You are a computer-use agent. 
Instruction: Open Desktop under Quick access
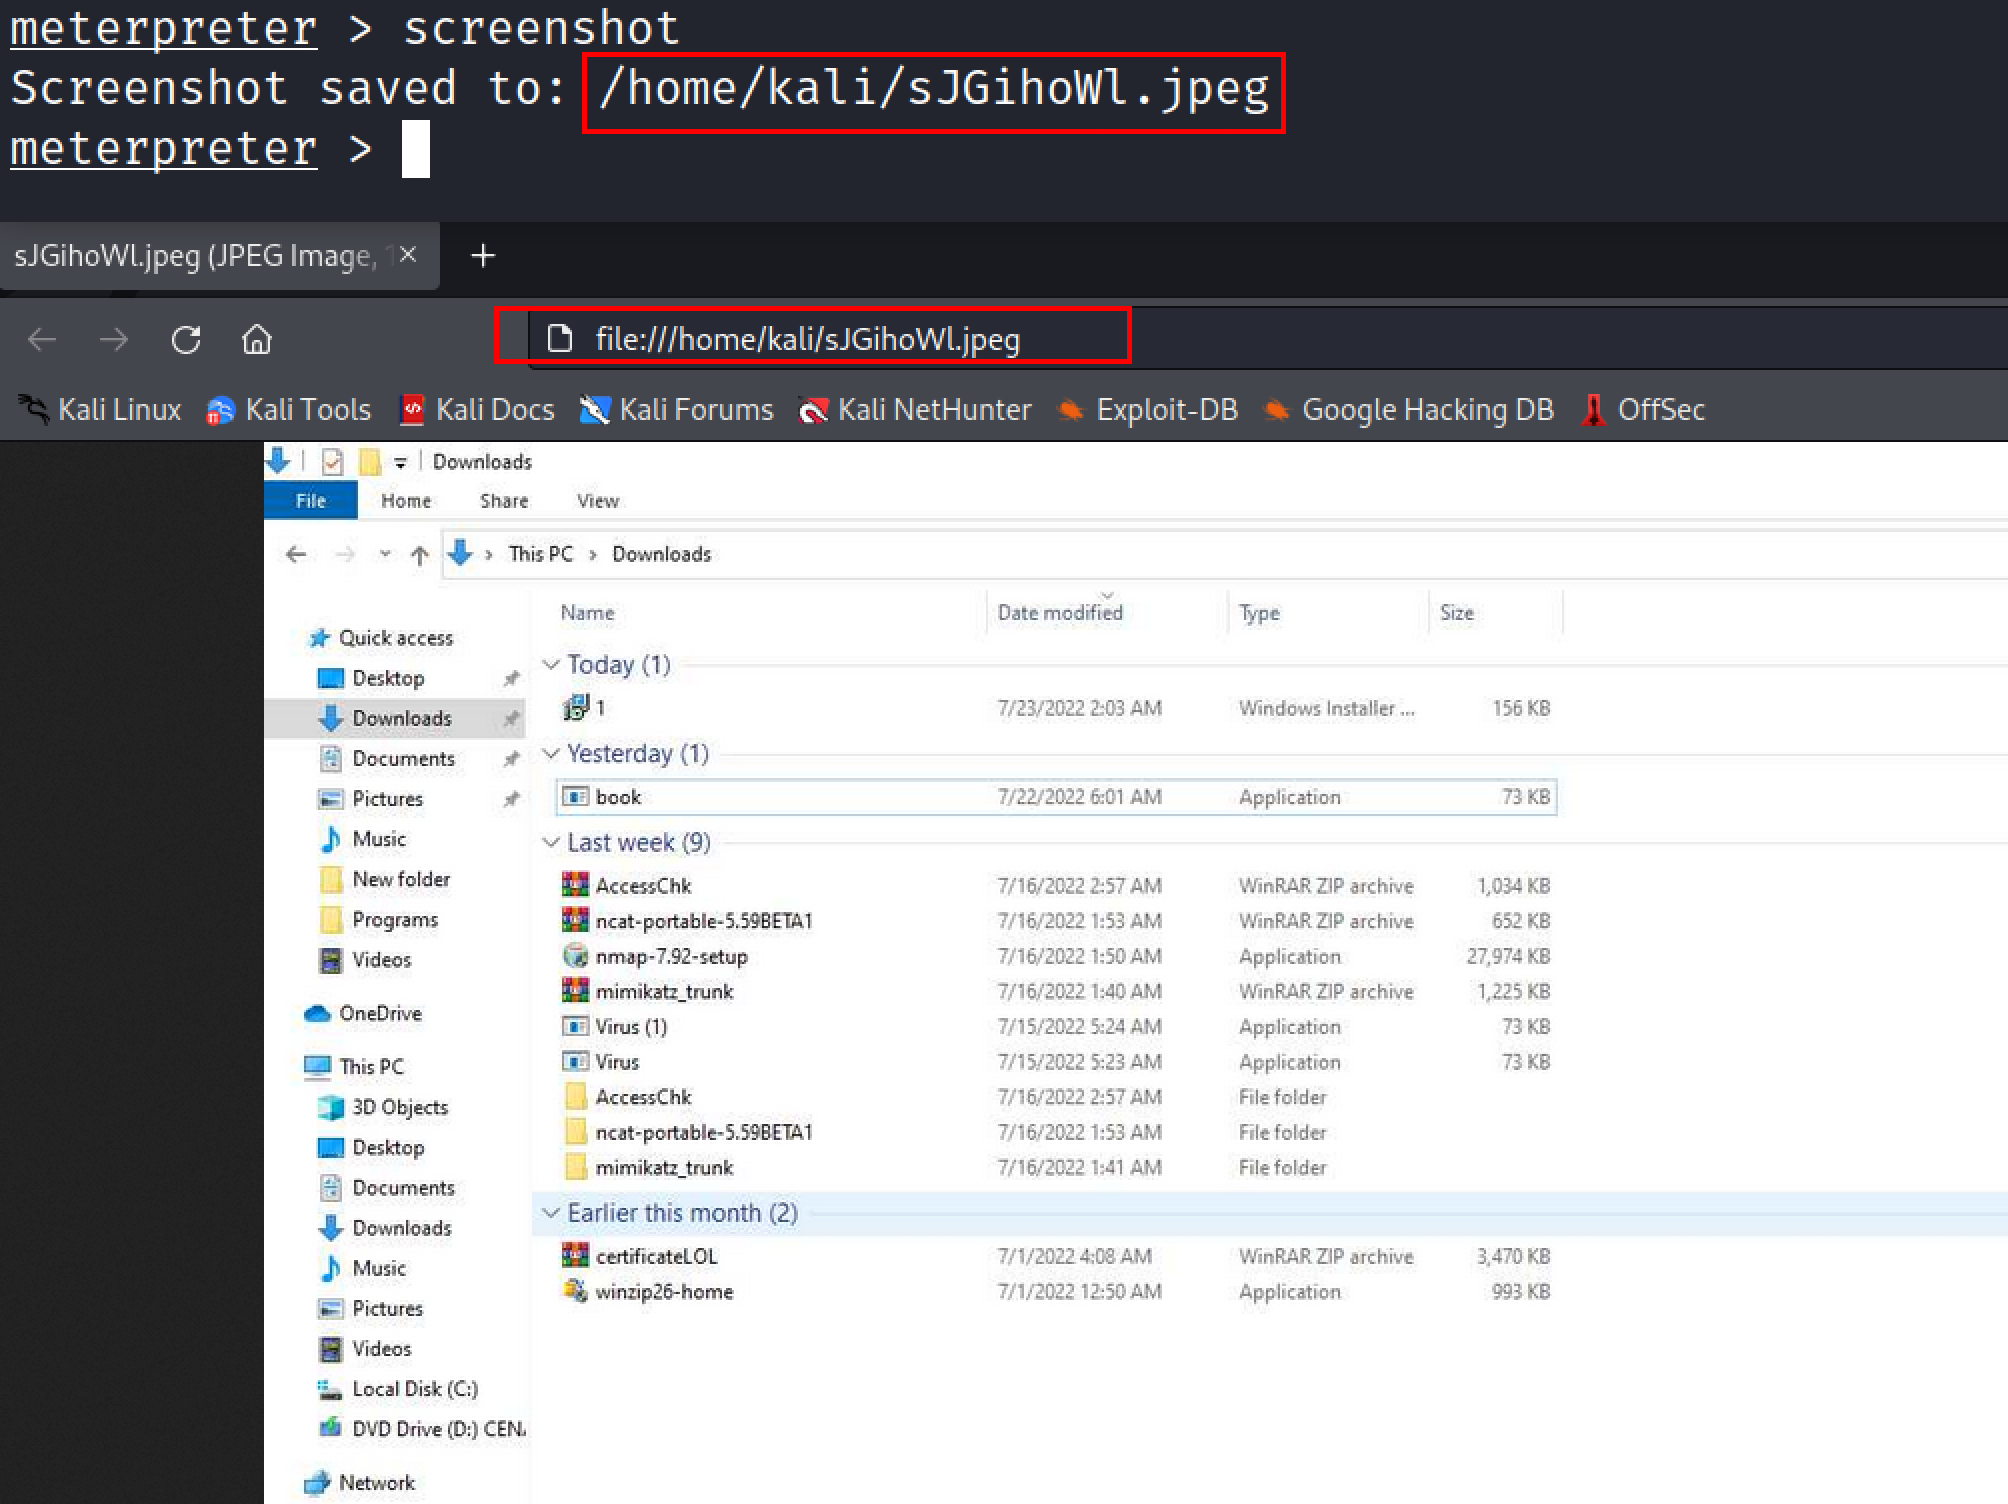pos(388,678)
